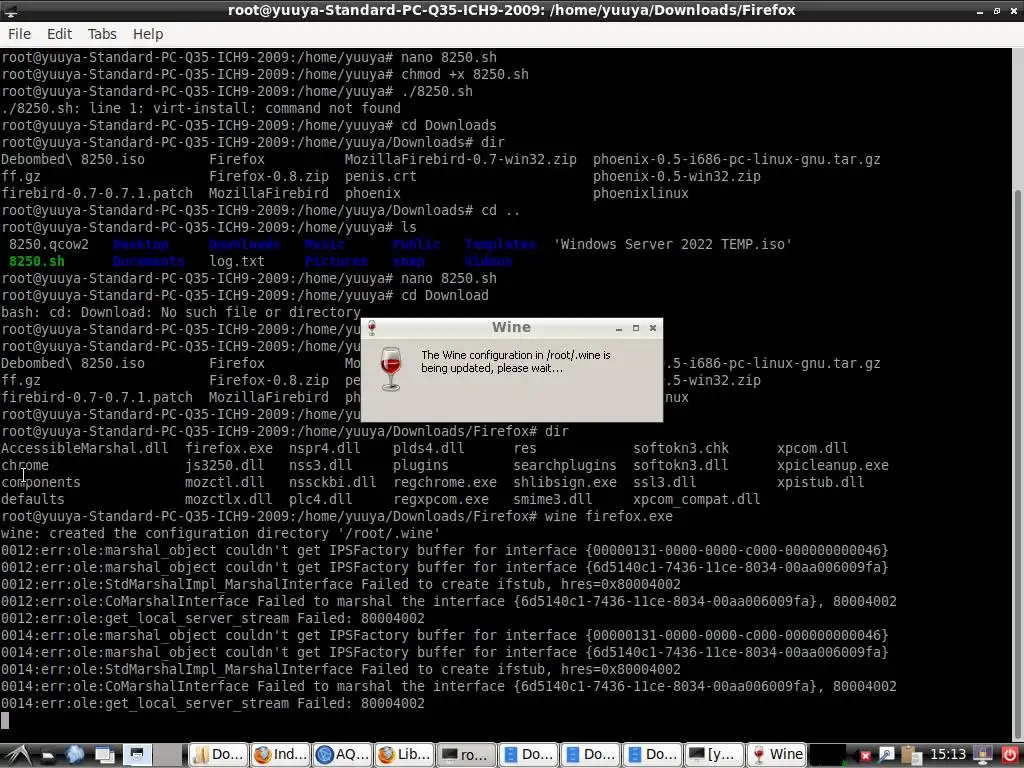Viewport: 1024px width, 768px height.
Task: Open the Help menu in the terminal
Action: (x=148, y=34)
